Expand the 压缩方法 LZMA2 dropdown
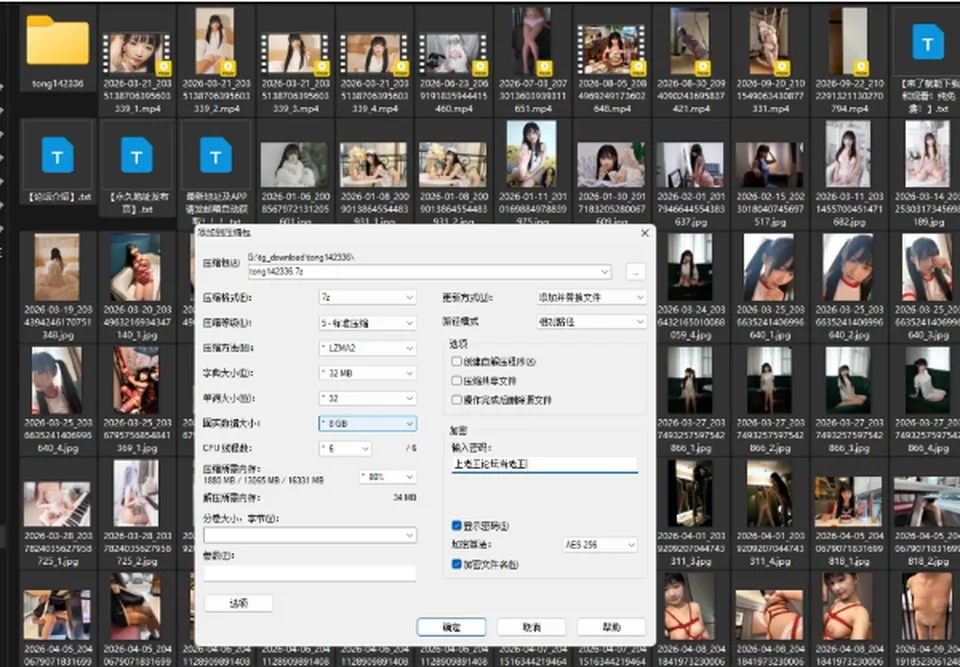Image resolution: width=960 pixels, height=667 pixels. pos(367,348)
